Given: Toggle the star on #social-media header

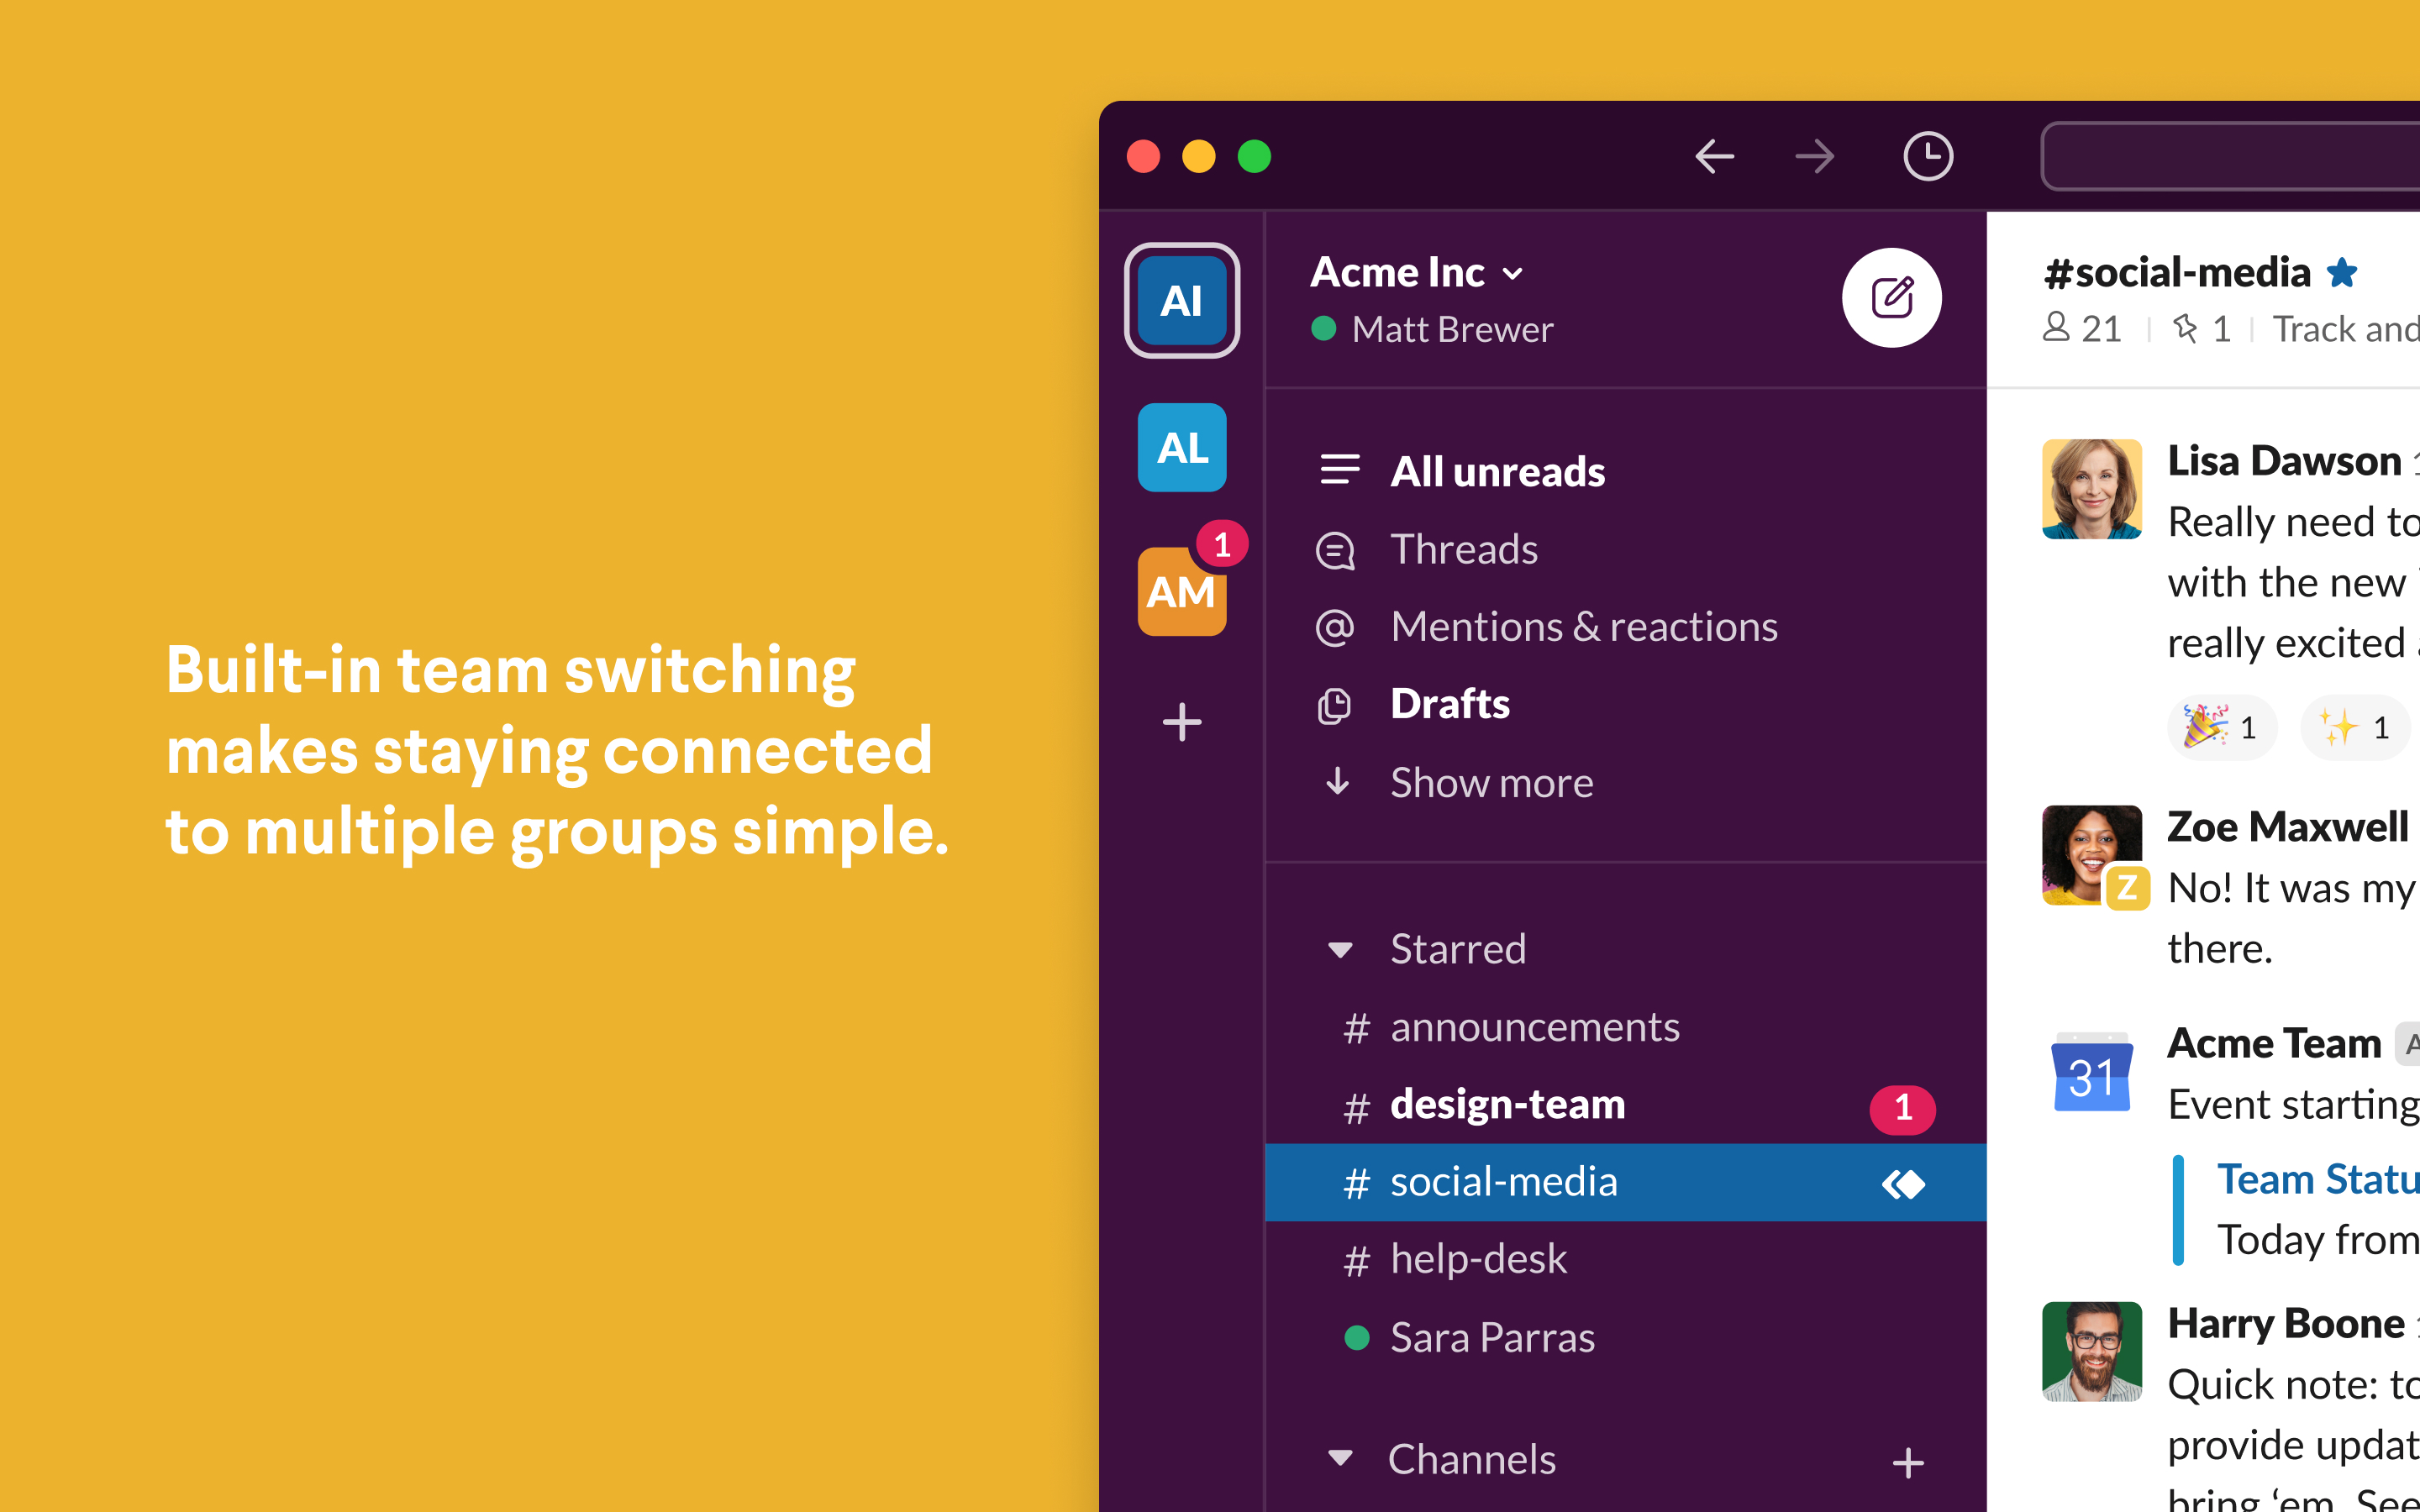Looking at the screenshot, I should [x=2341, y=272].
